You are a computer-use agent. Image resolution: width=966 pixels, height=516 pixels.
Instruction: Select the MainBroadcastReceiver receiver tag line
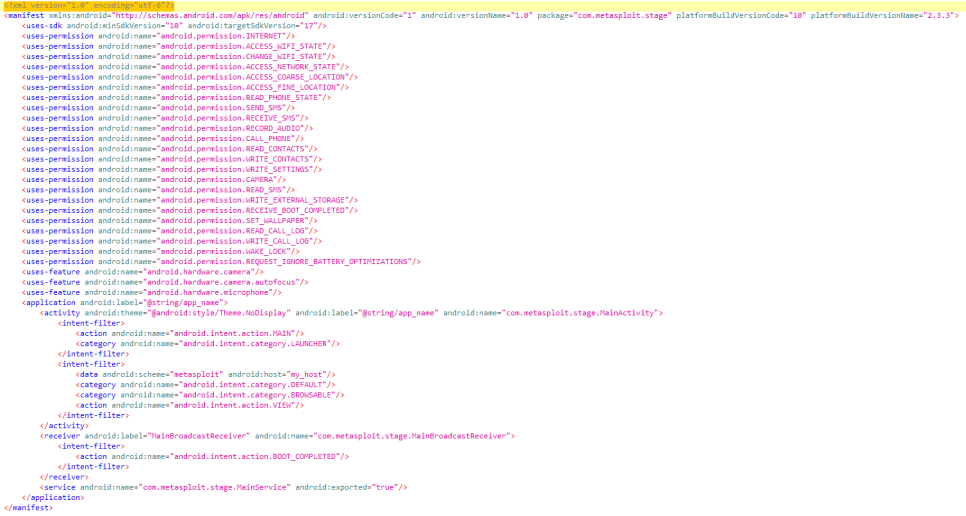point(277,437)
